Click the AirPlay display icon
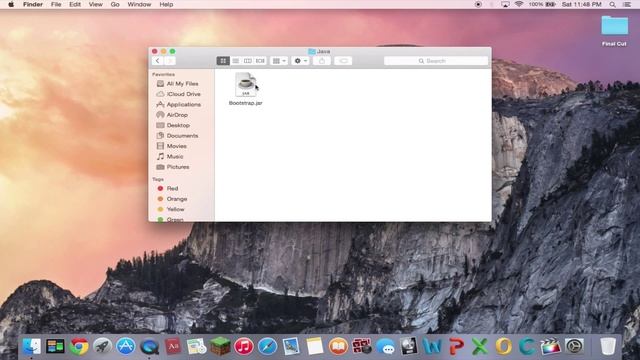Screen dimensions: 640x360 (505, 4)
